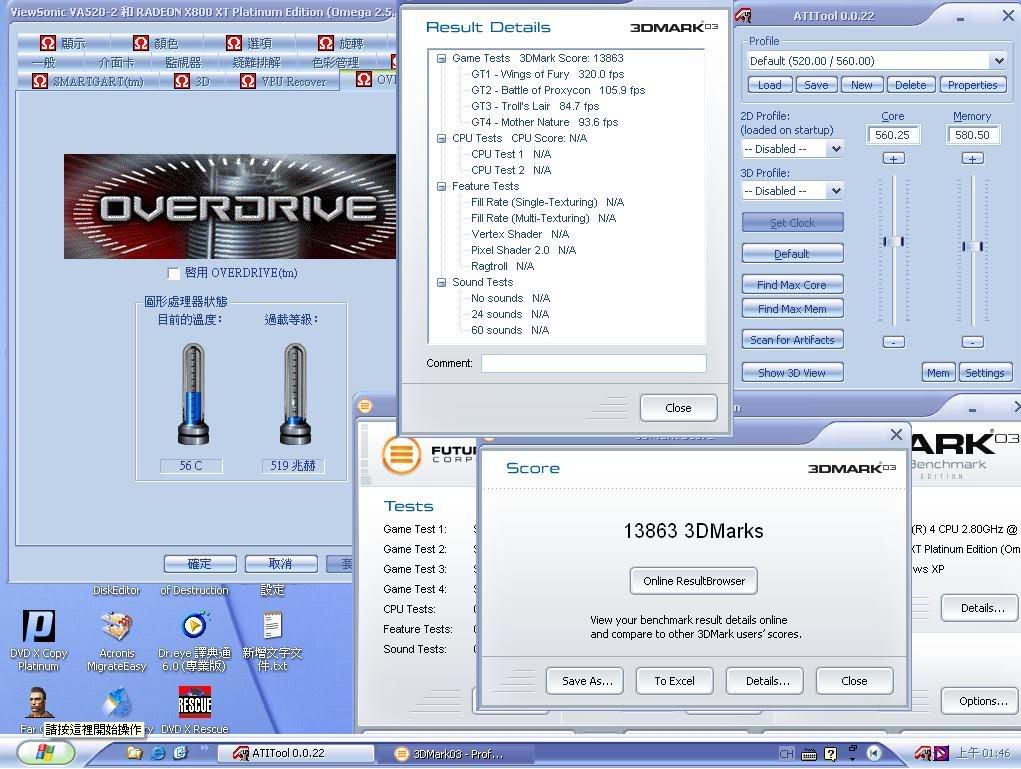Click Find Max Core in ATITool
Viewport: 1021px width, 769px height.
pos(792,285)
